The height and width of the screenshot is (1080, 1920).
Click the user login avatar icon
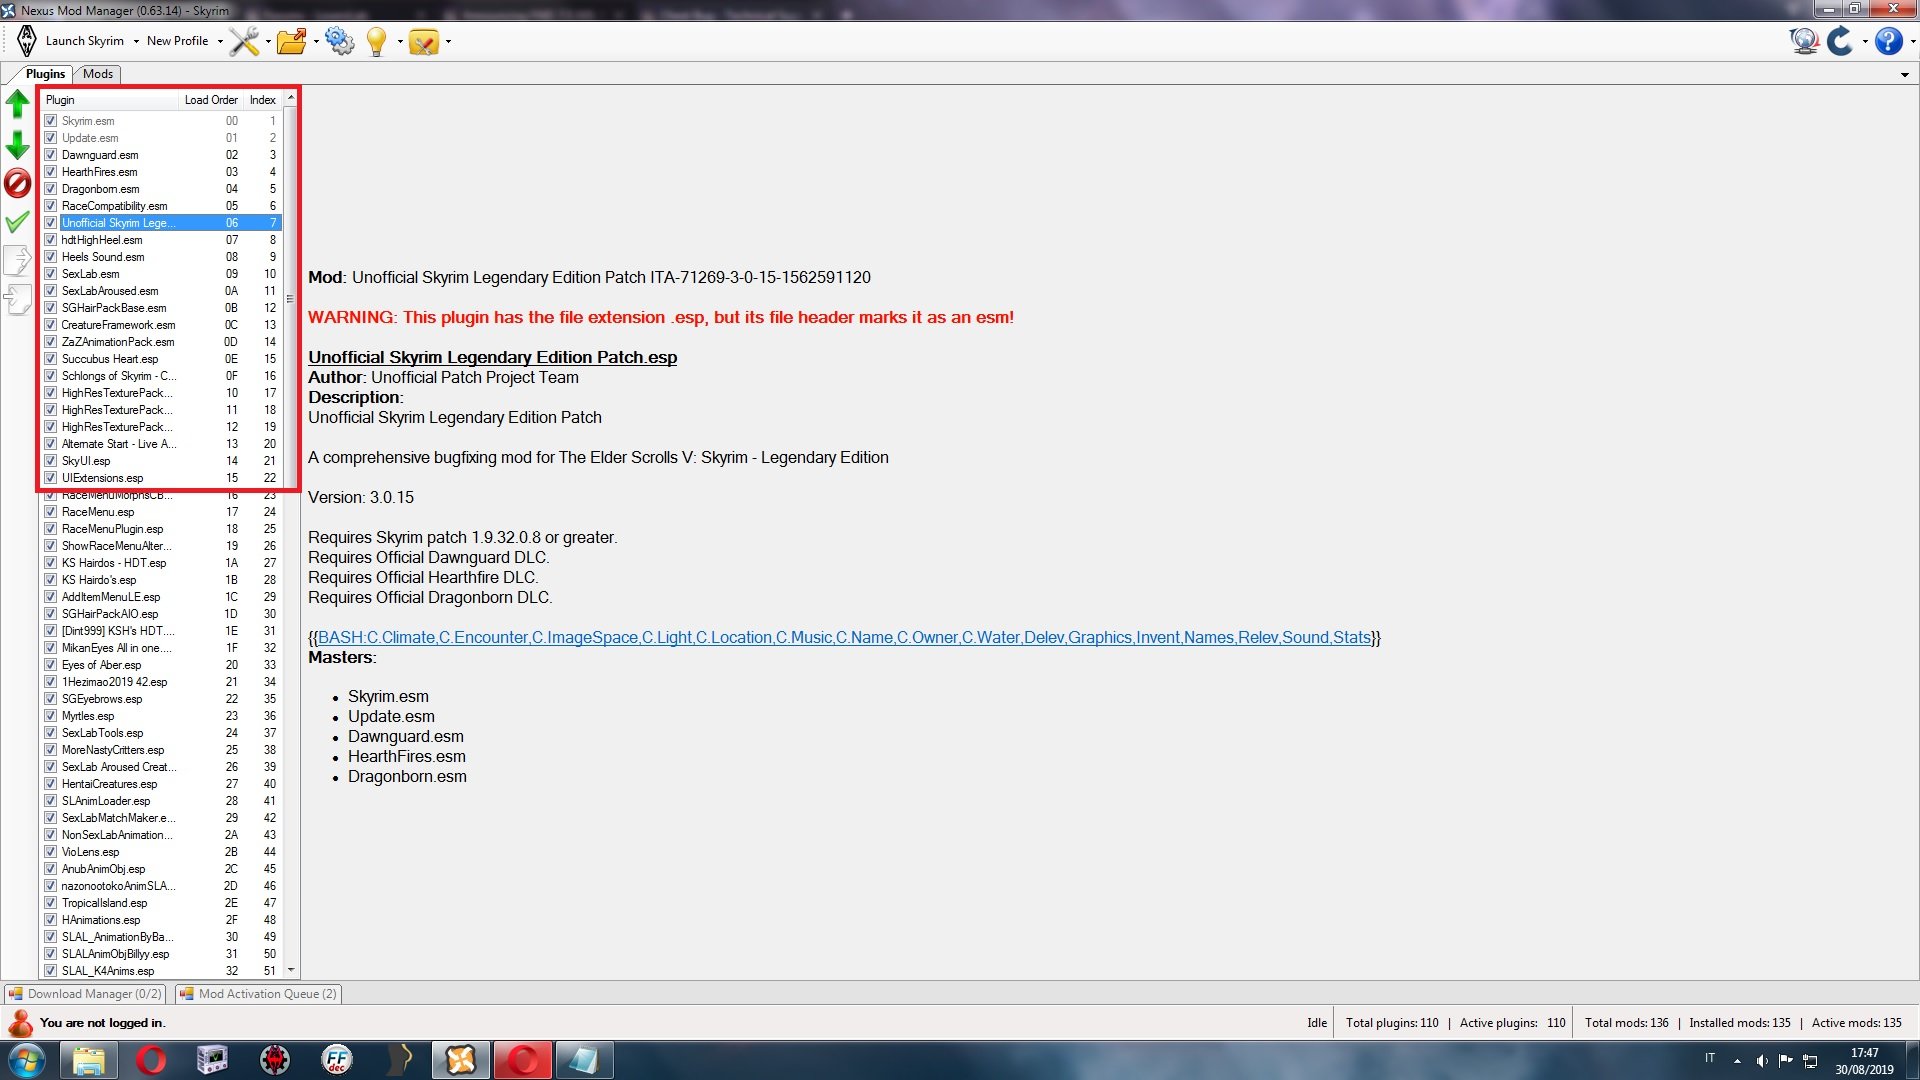(x=20, y=1023)
